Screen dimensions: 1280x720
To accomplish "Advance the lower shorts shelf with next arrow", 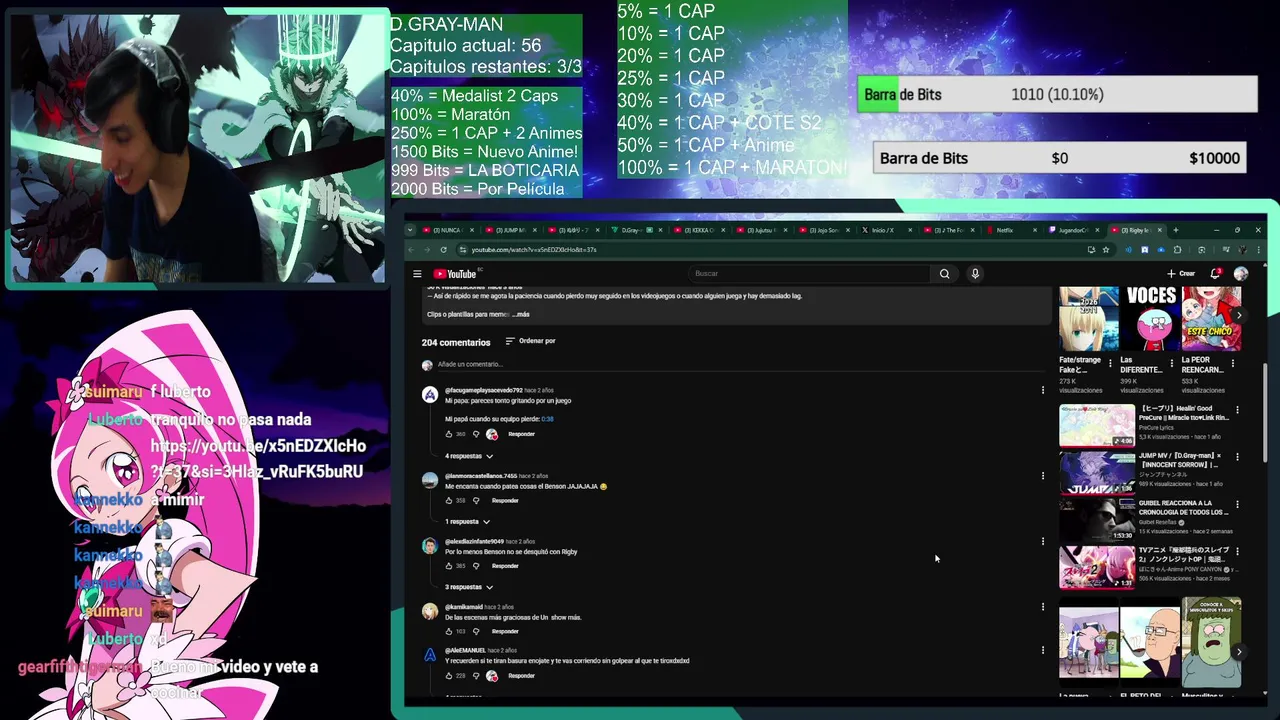I will (1239, 652).
